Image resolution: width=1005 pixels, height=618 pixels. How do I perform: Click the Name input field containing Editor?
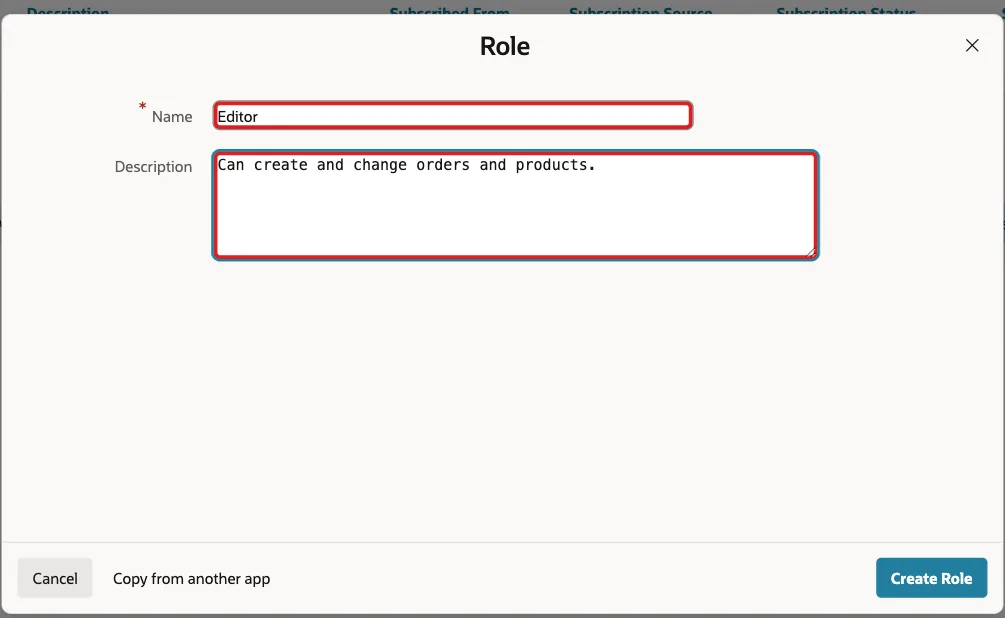453,115
